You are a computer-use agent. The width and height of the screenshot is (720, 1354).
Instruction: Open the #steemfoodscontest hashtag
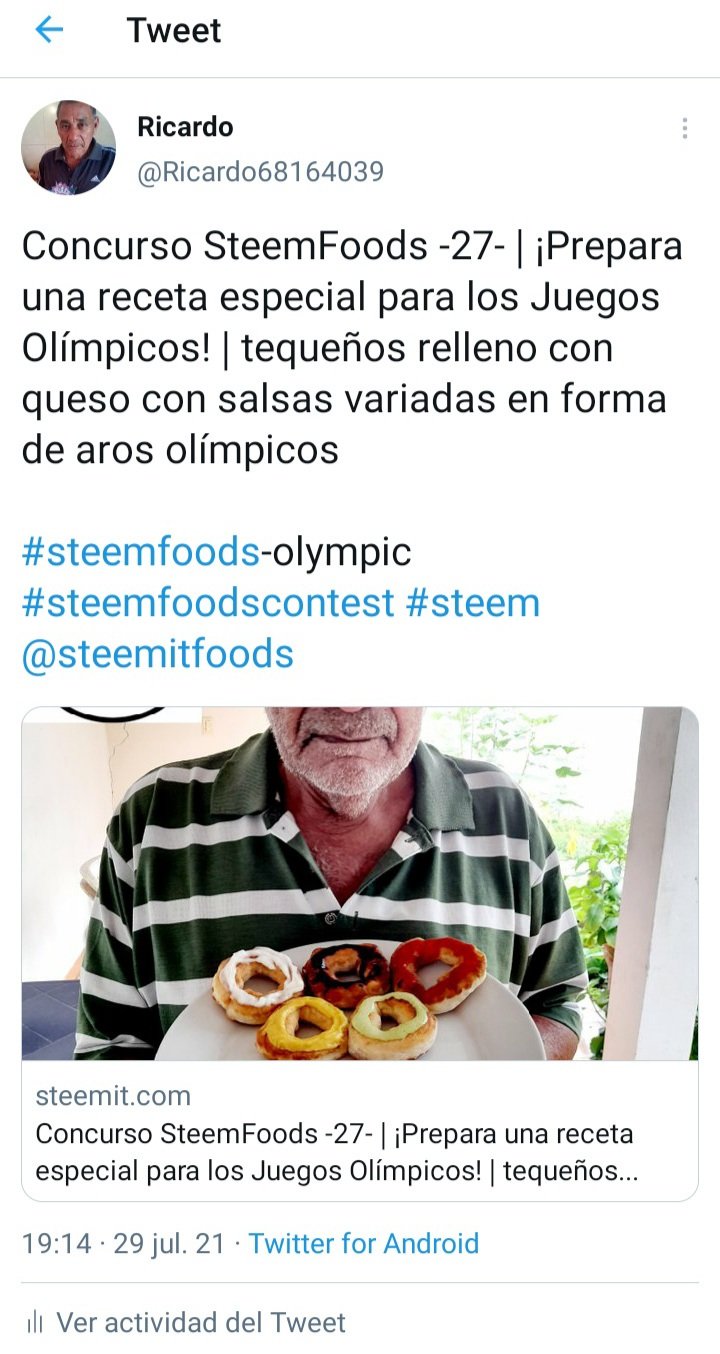pyautogui.click(x=208, y=603)
